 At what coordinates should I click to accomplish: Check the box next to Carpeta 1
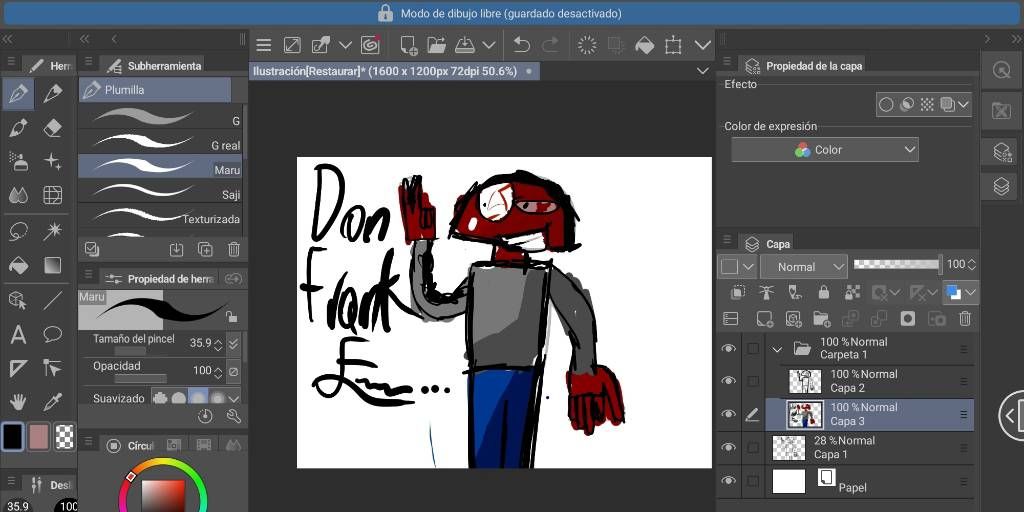[753, 349]
